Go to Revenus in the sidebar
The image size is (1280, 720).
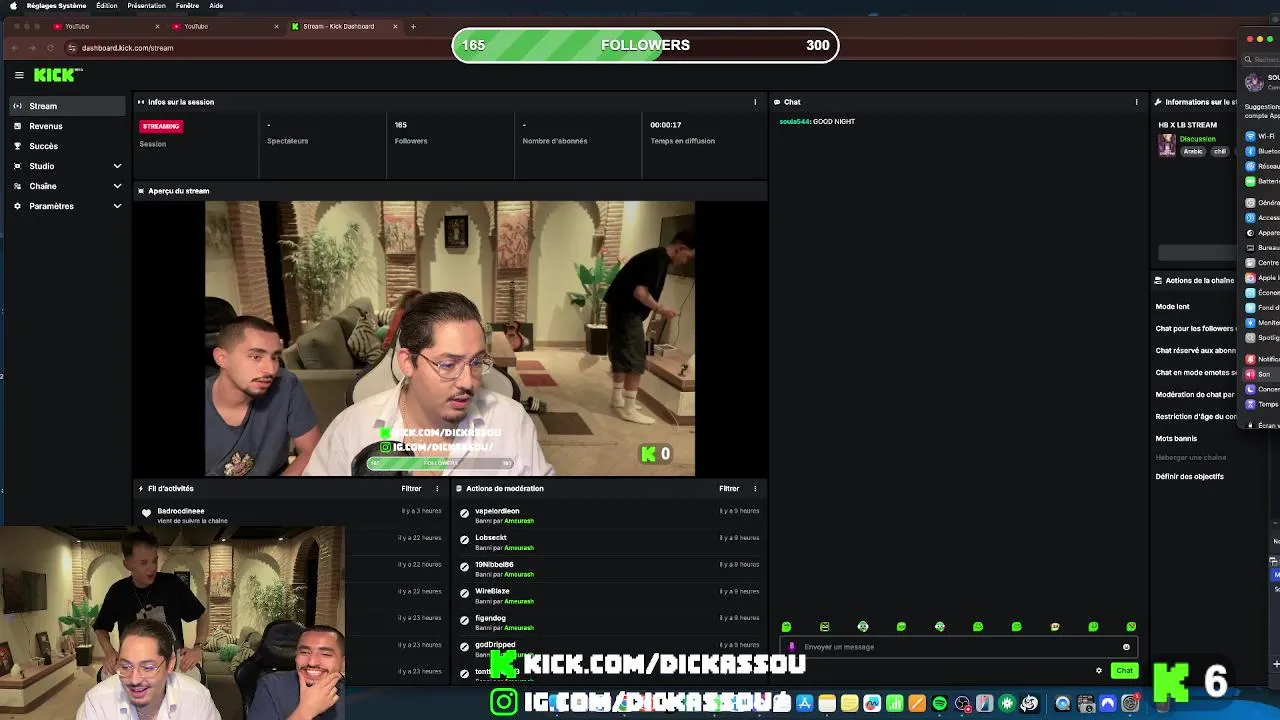tap(68, 126)
